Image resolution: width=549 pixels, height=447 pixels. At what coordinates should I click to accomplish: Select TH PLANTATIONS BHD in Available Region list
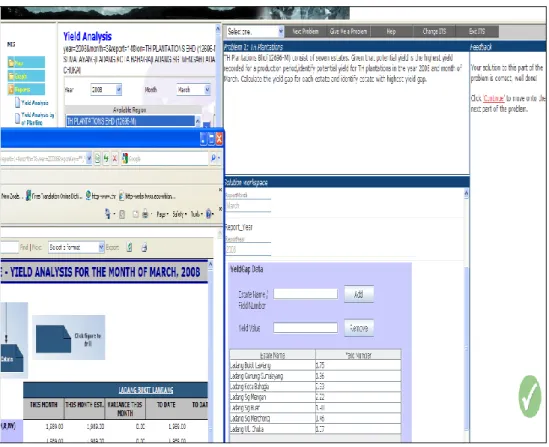point(131,121)
